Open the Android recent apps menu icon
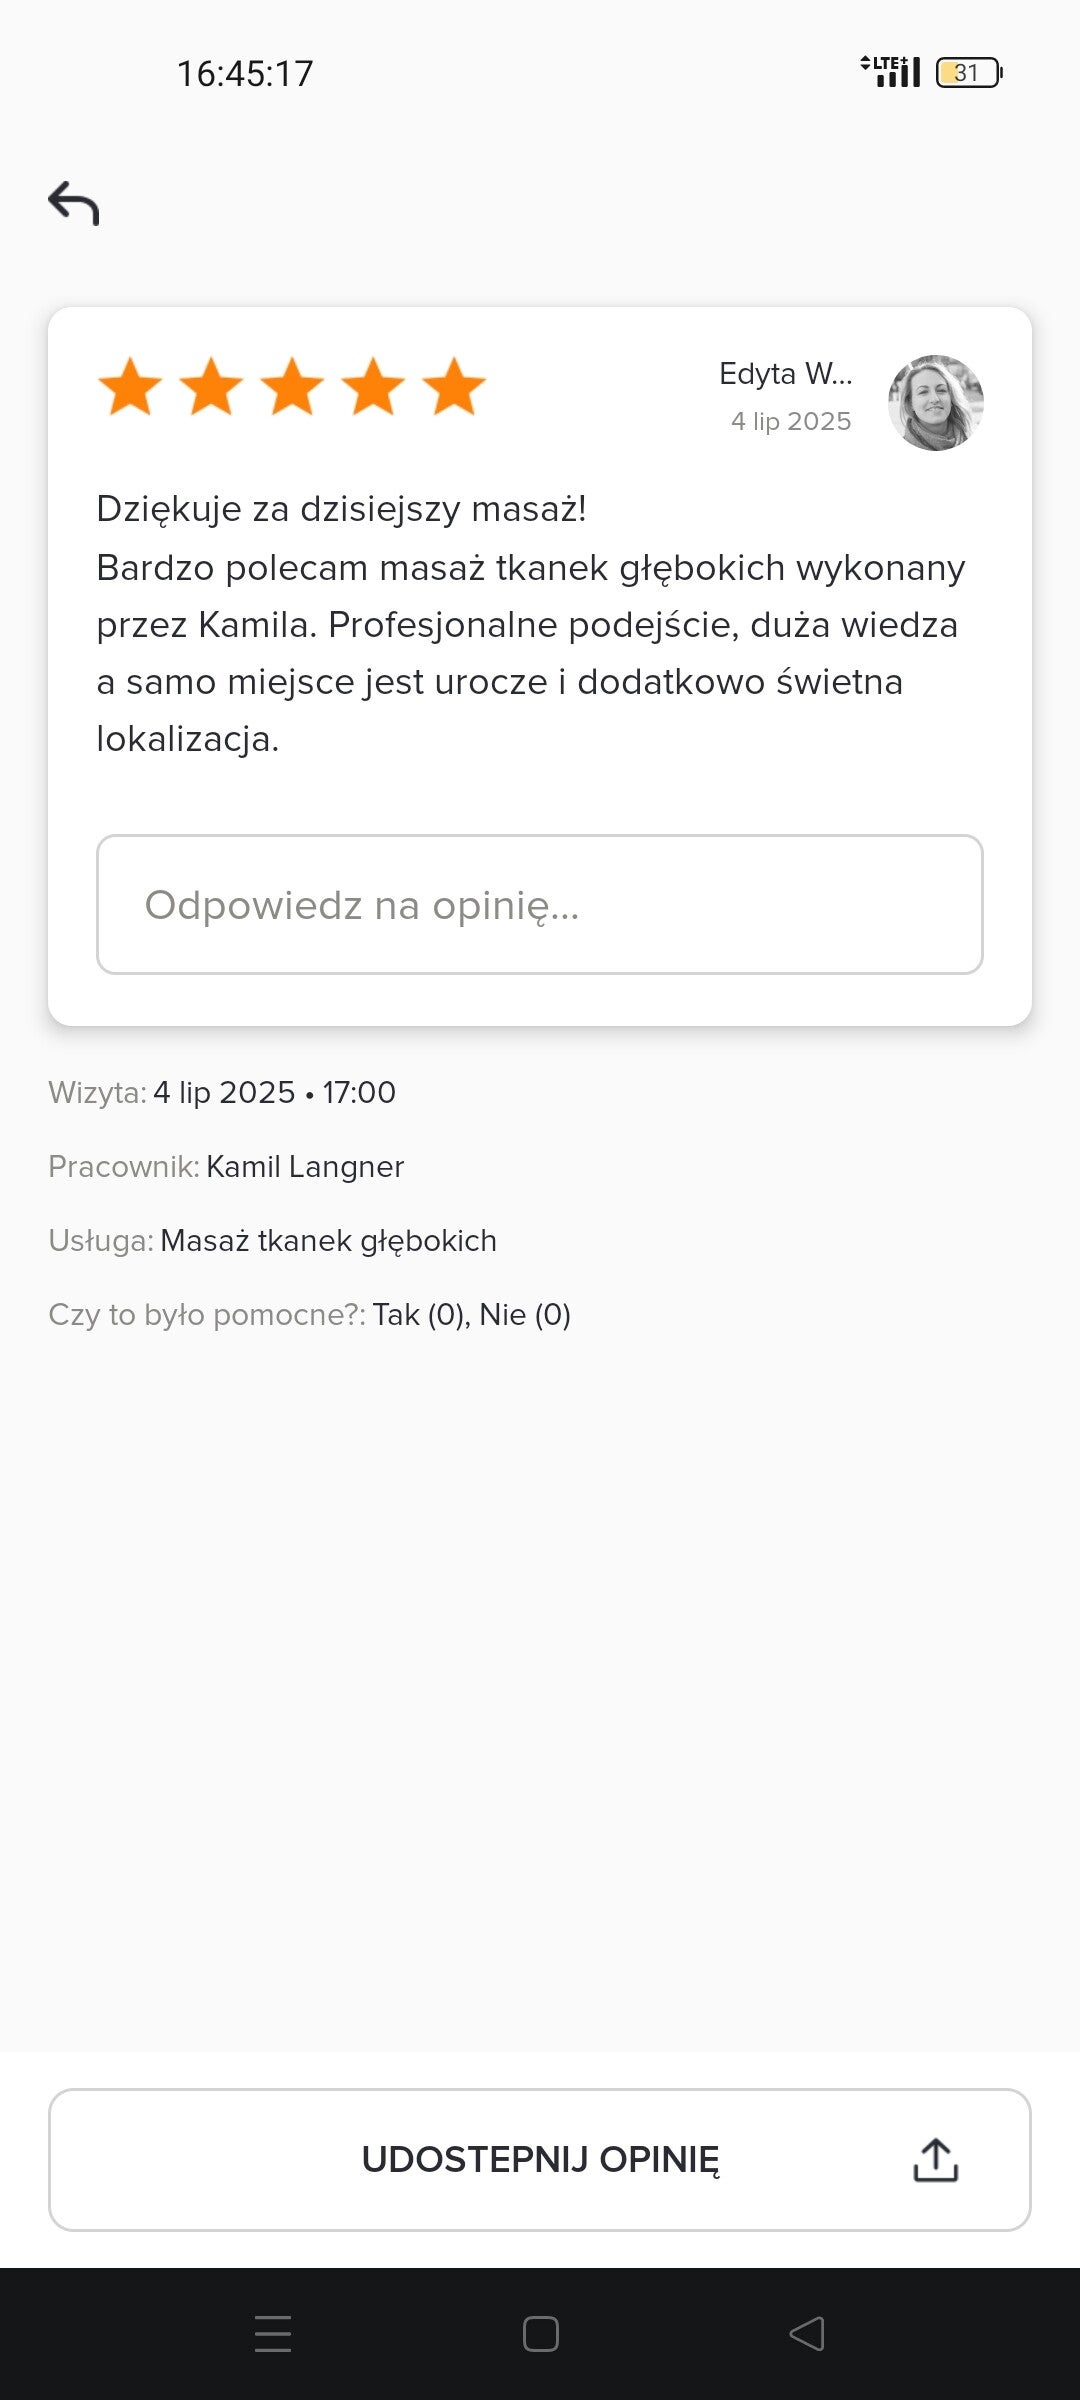 click(x=273, y=2334)
